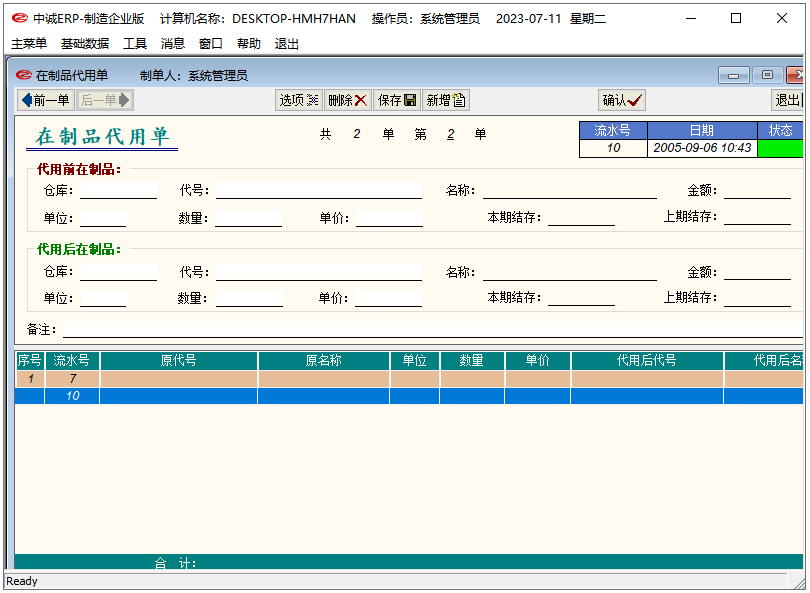Click the 数量 field under 代用前在制品

(248, 218)
